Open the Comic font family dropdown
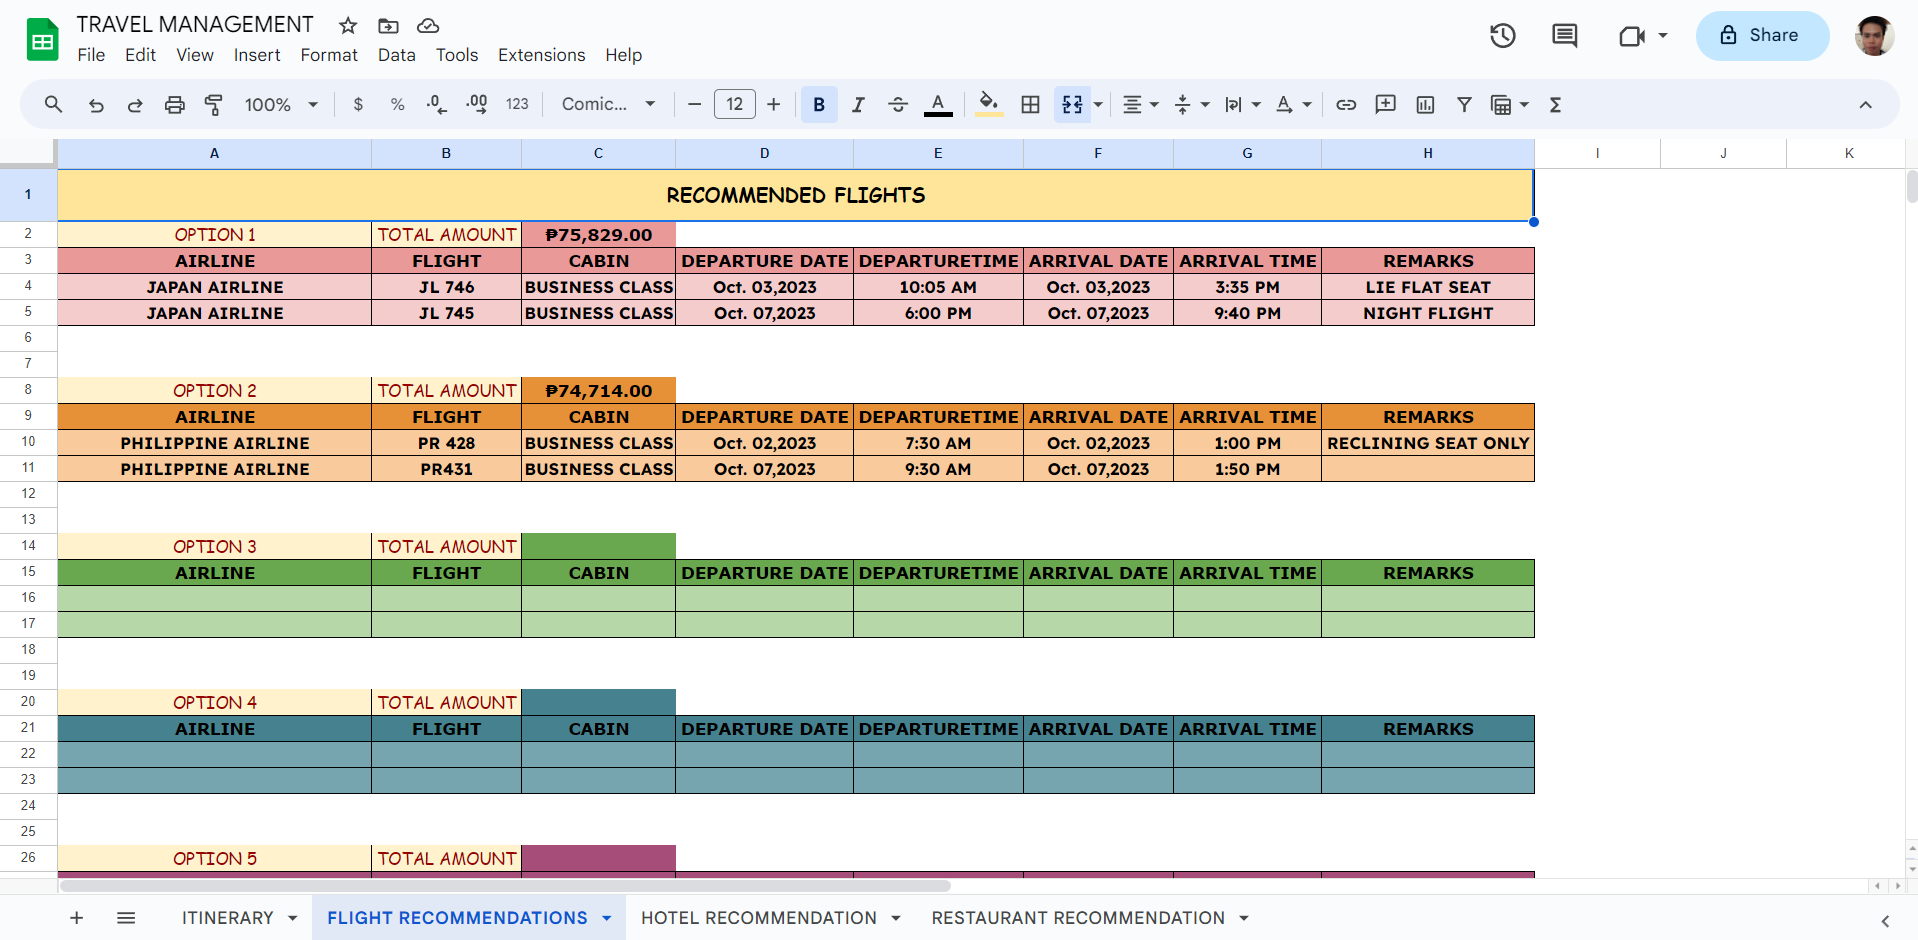Viewport: 1918px width, 940px height. (x=608, y=104)
